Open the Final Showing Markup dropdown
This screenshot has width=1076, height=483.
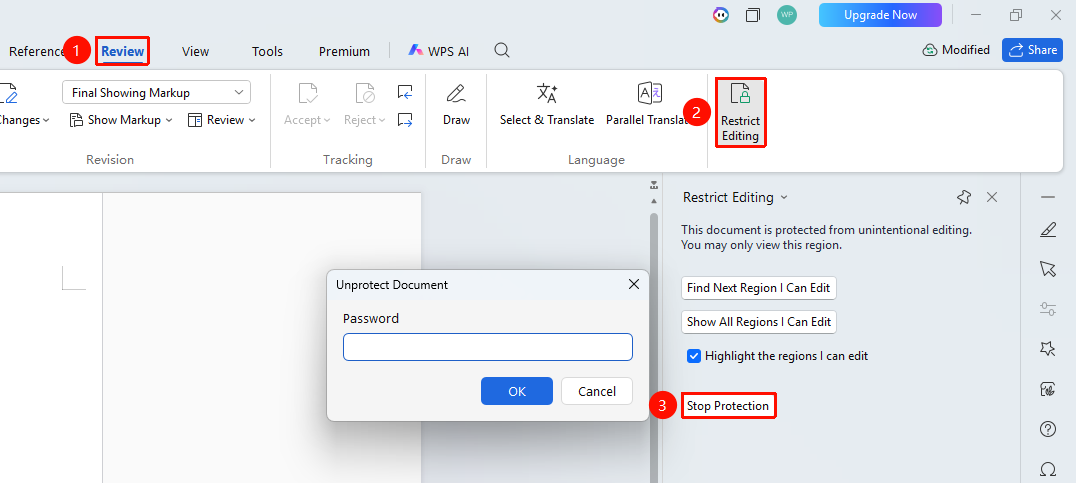click(156, 93)
